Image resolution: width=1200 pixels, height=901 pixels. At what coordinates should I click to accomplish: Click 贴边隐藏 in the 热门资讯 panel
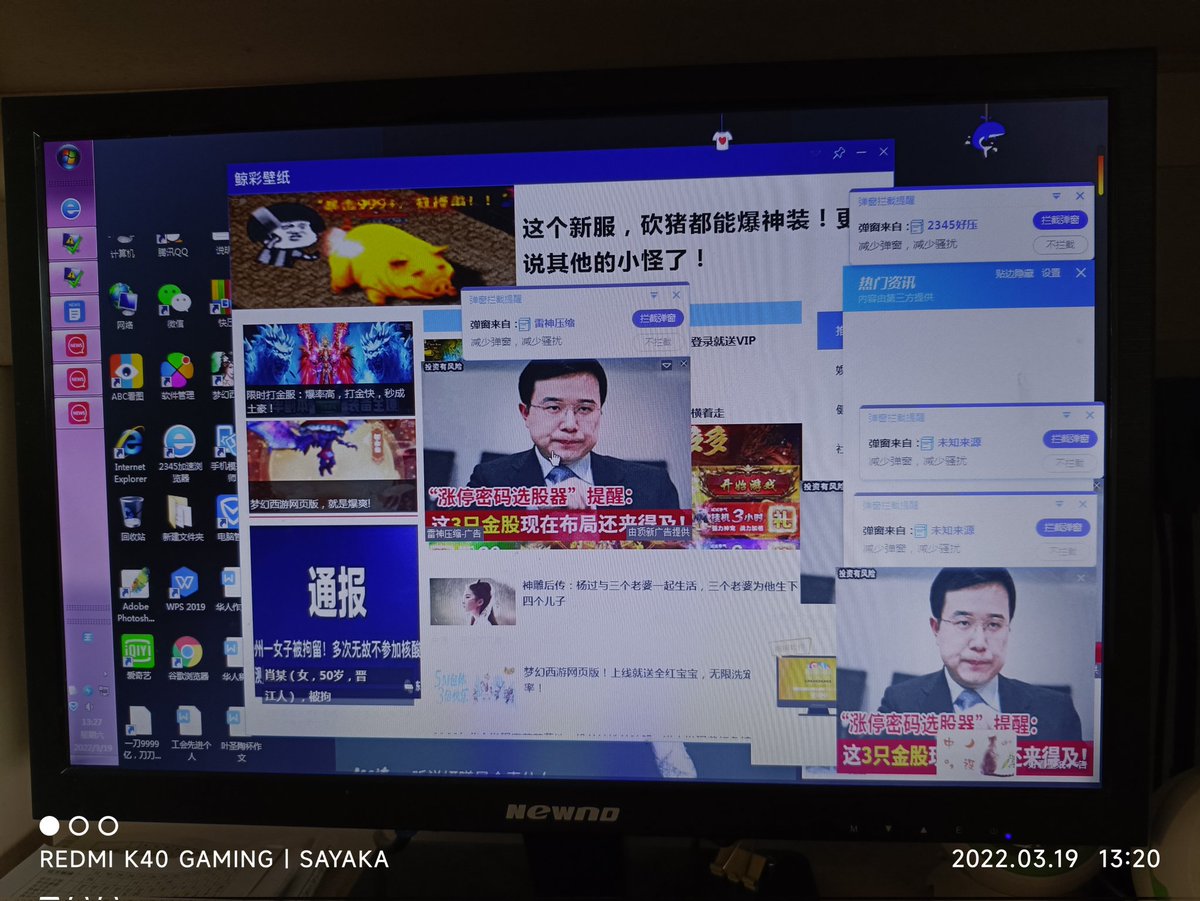tap(1014, 274)
